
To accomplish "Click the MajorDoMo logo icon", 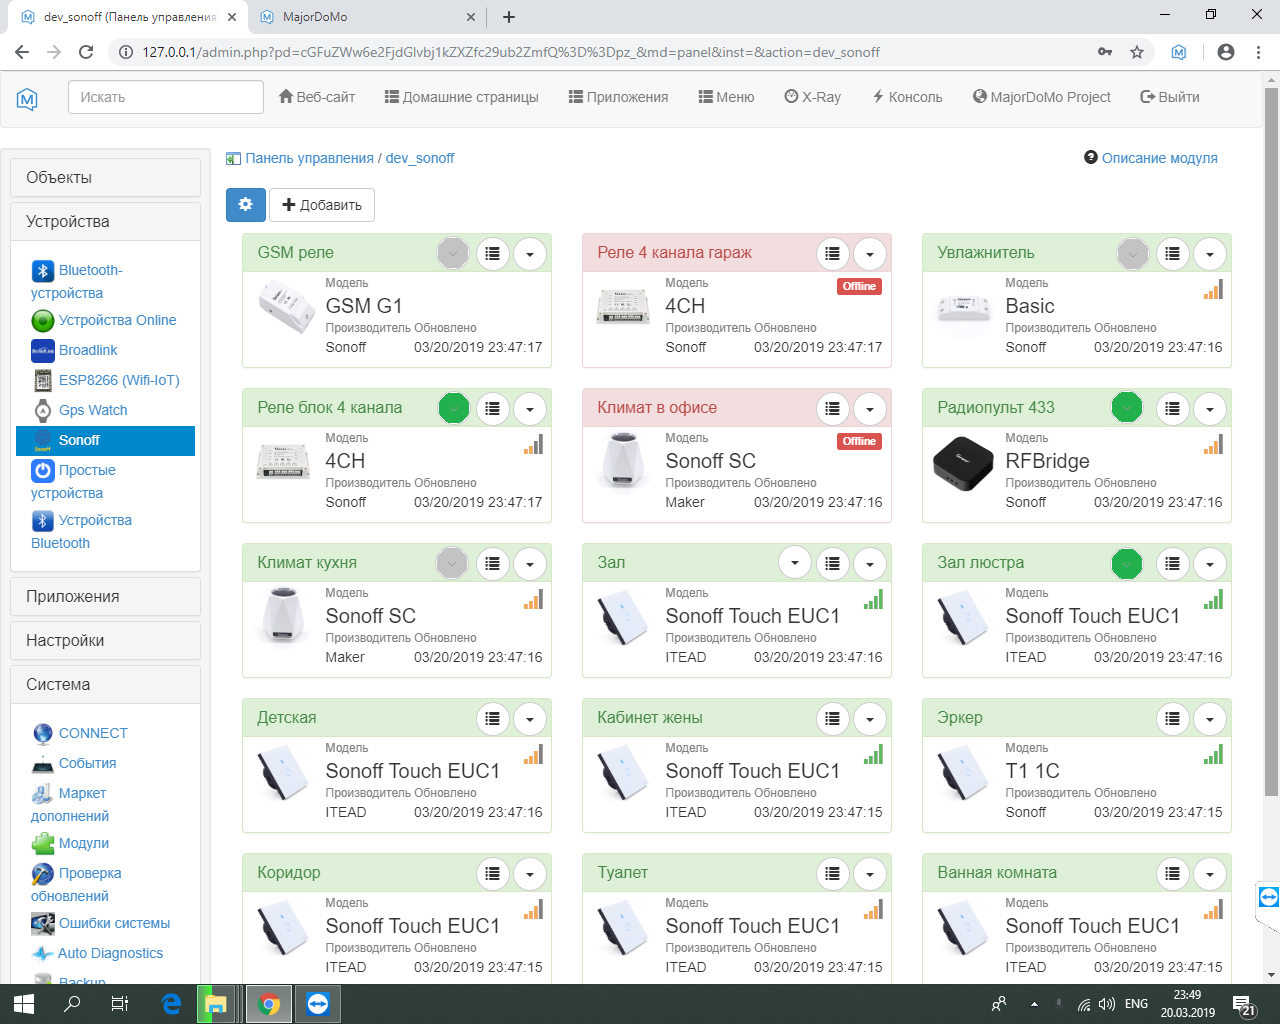I will click(28, 98).
